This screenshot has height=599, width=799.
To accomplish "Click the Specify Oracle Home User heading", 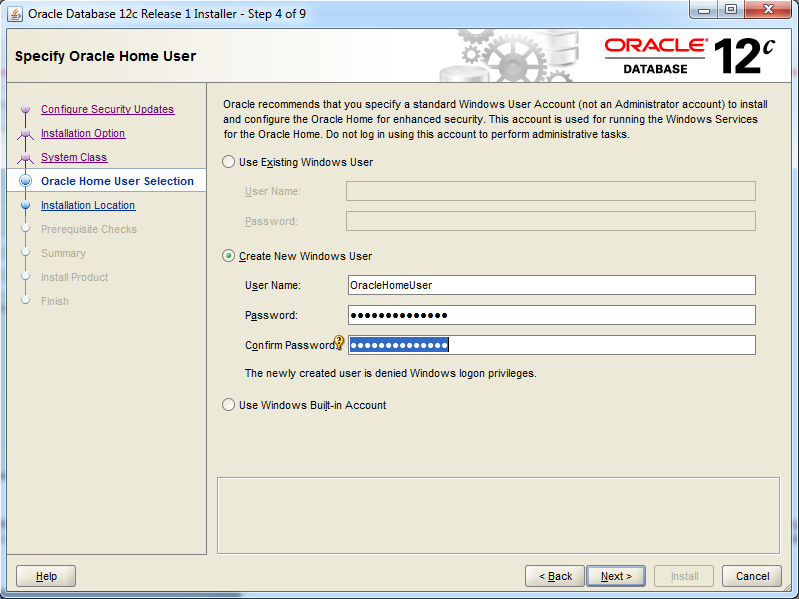I will (105, 56).
